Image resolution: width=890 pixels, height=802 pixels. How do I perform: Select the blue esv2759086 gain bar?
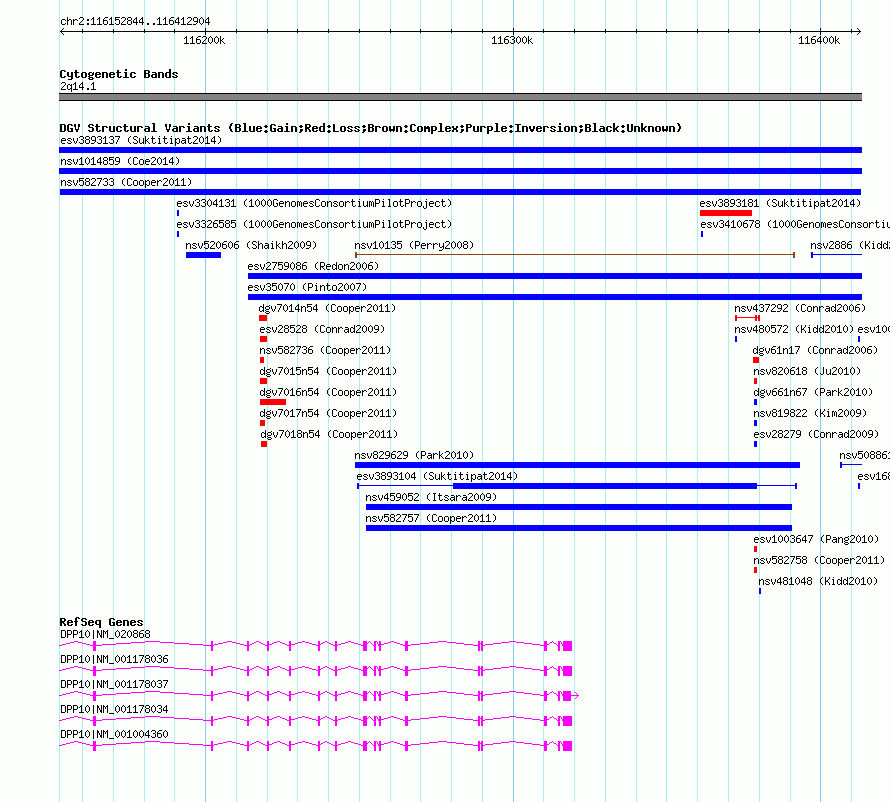pos(555,276)
